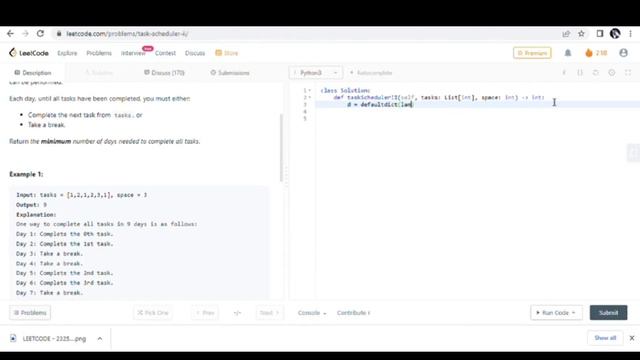The height and width of the screenshot is (360, 640).
Task: Open the Explore menu item
Action: point(67,53)
